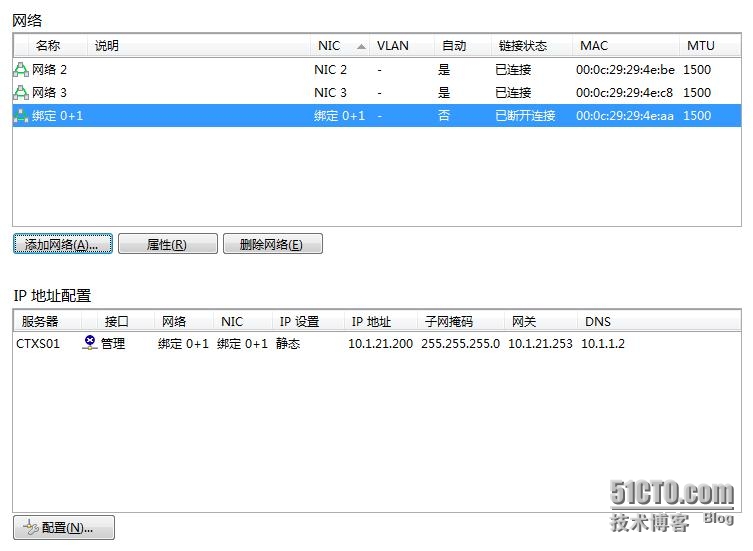Click the 添加网络(A)... button

coord(63,244)
